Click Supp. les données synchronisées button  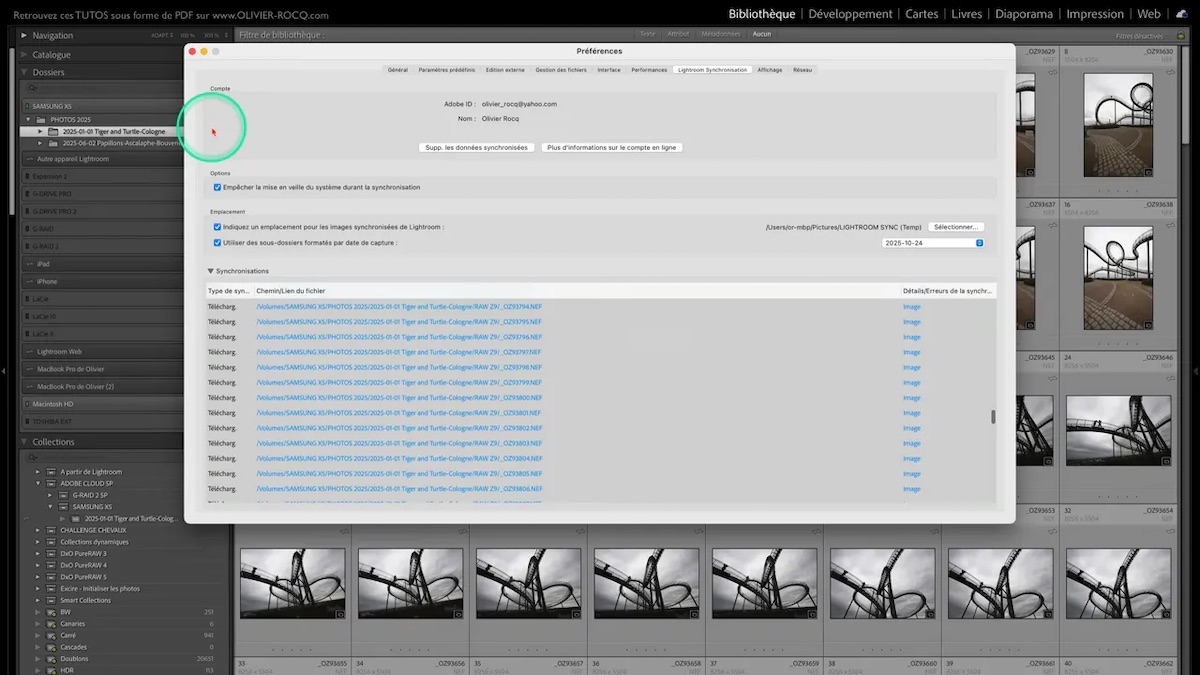[x=476, y=147]
